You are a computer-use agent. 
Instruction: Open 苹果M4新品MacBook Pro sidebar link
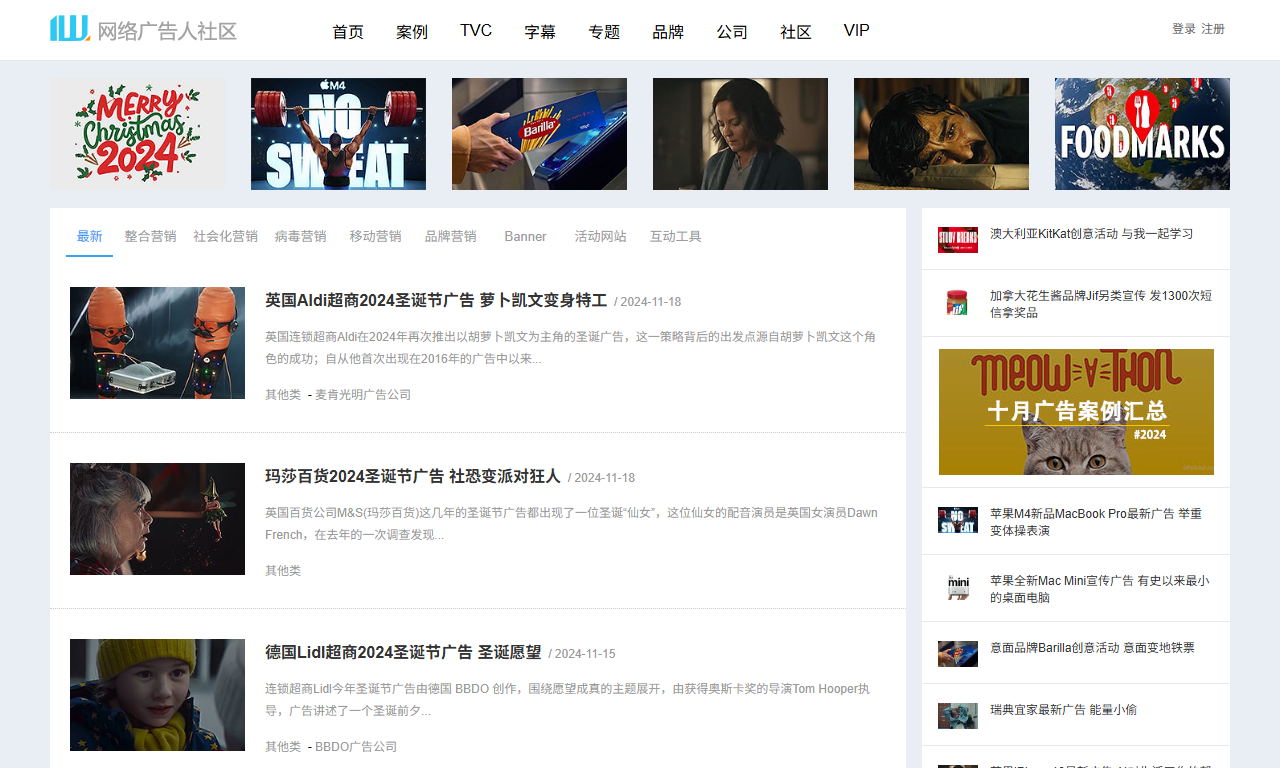1096,522
